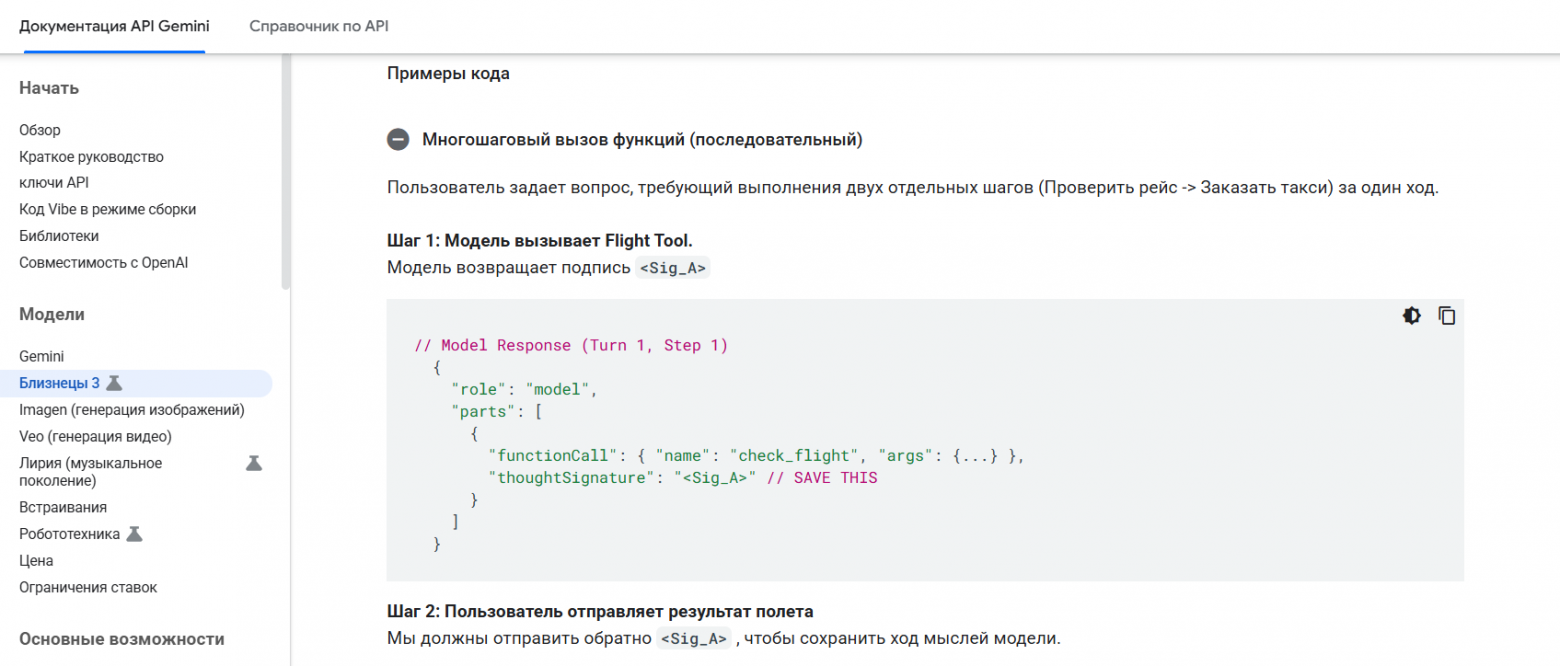Open Veo (генерация видео) page
The height and width of the screenshot is (666, 1560).
[95, 436]
